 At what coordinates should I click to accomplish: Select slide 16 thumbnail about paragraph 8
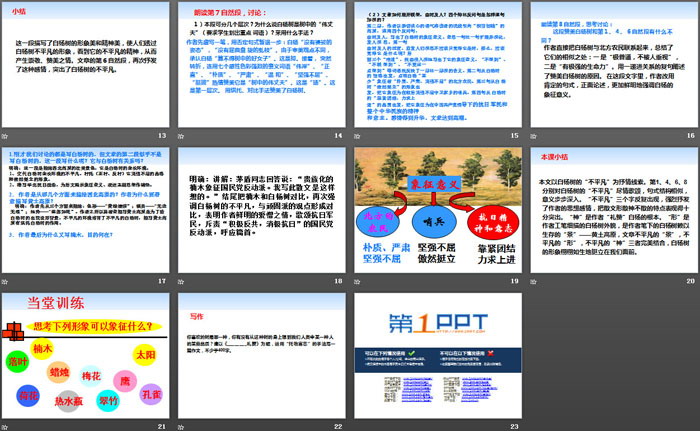click(x=614, y=65)
